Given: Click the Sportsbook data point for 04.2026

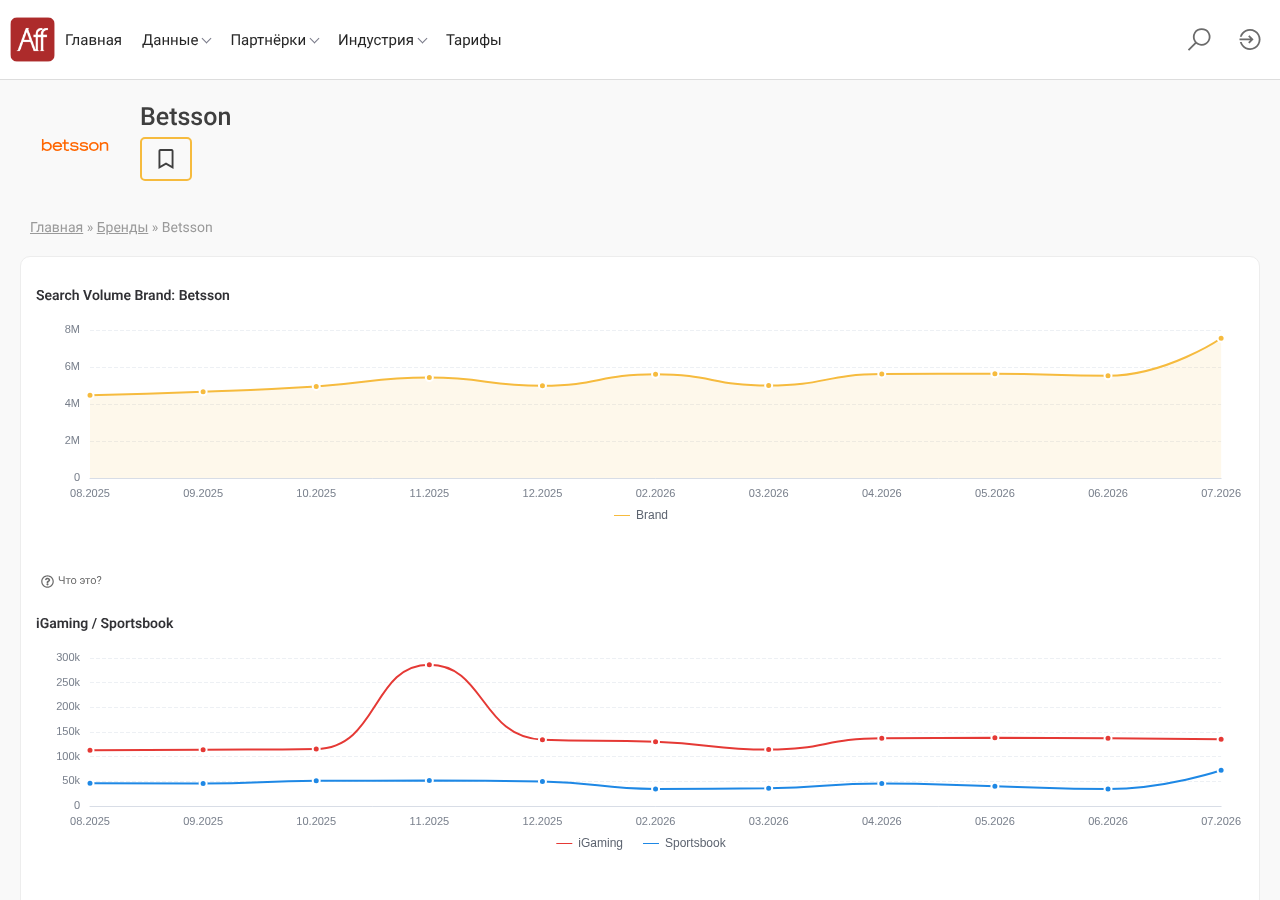Looking at the screenshot, I should (x=882, y=738).
